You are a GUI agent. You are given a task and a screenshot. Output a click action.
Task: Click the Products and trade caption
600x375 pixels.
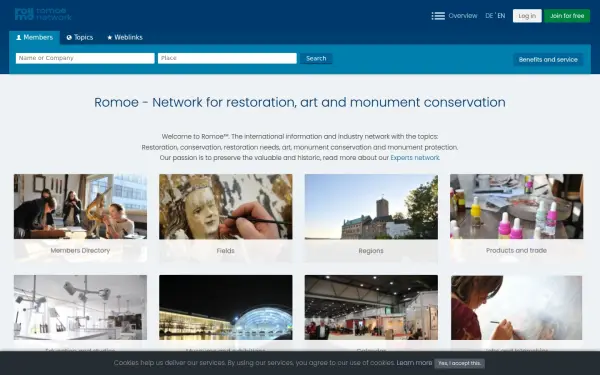[x=516, y=251]
